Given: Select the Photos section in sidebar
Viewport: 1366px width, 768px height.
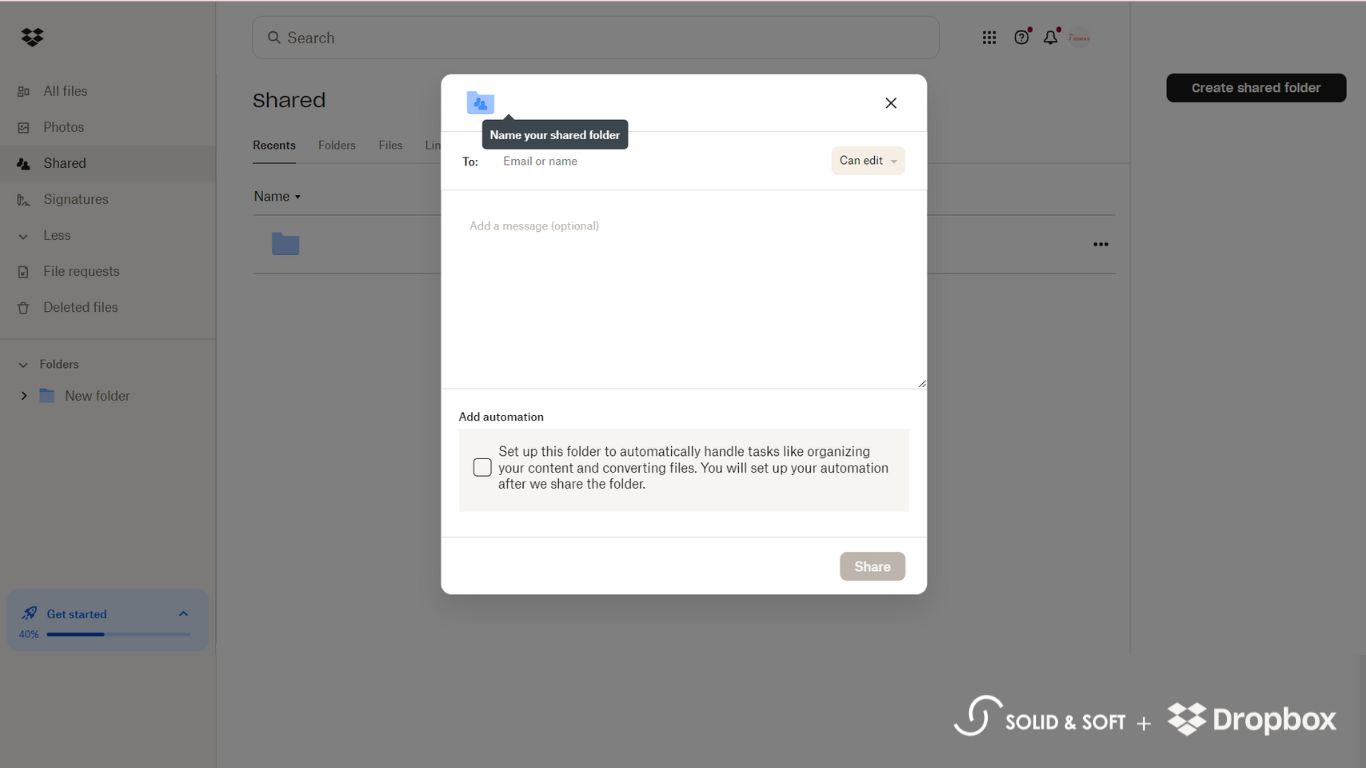Looking at the screenshot, I should pyautogui.click(x=64, y=127).
